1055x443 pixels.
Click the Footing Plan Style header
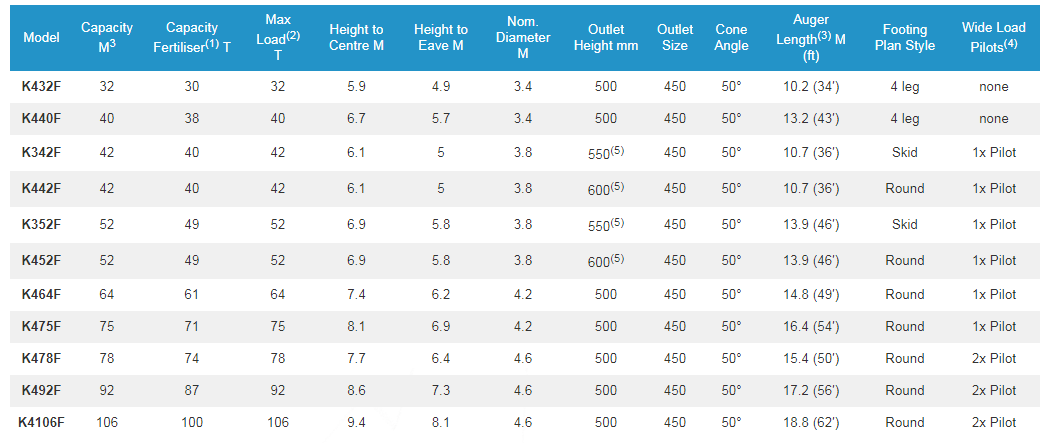[905, 37]
